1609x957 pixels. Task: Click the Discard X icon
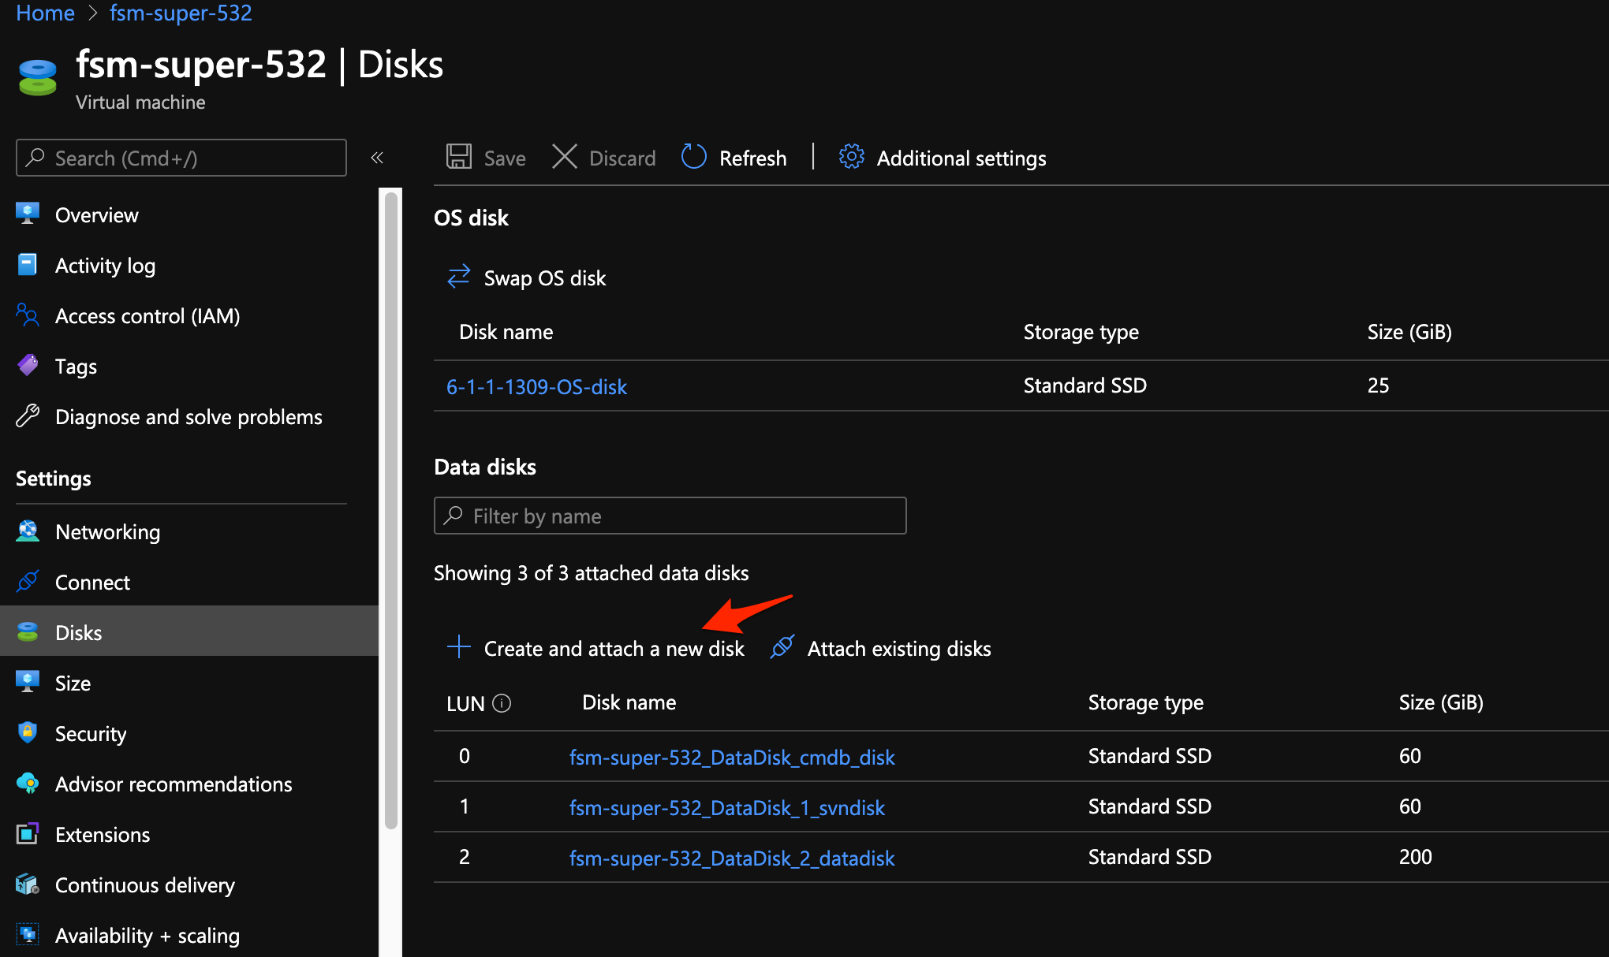(565, 157)
